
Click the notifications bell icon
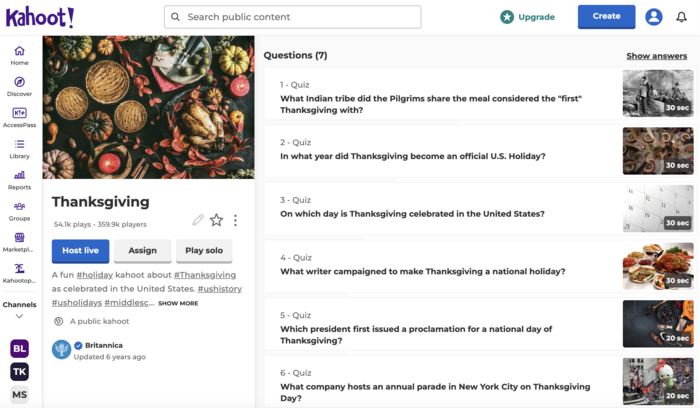(x=681, y=17)
